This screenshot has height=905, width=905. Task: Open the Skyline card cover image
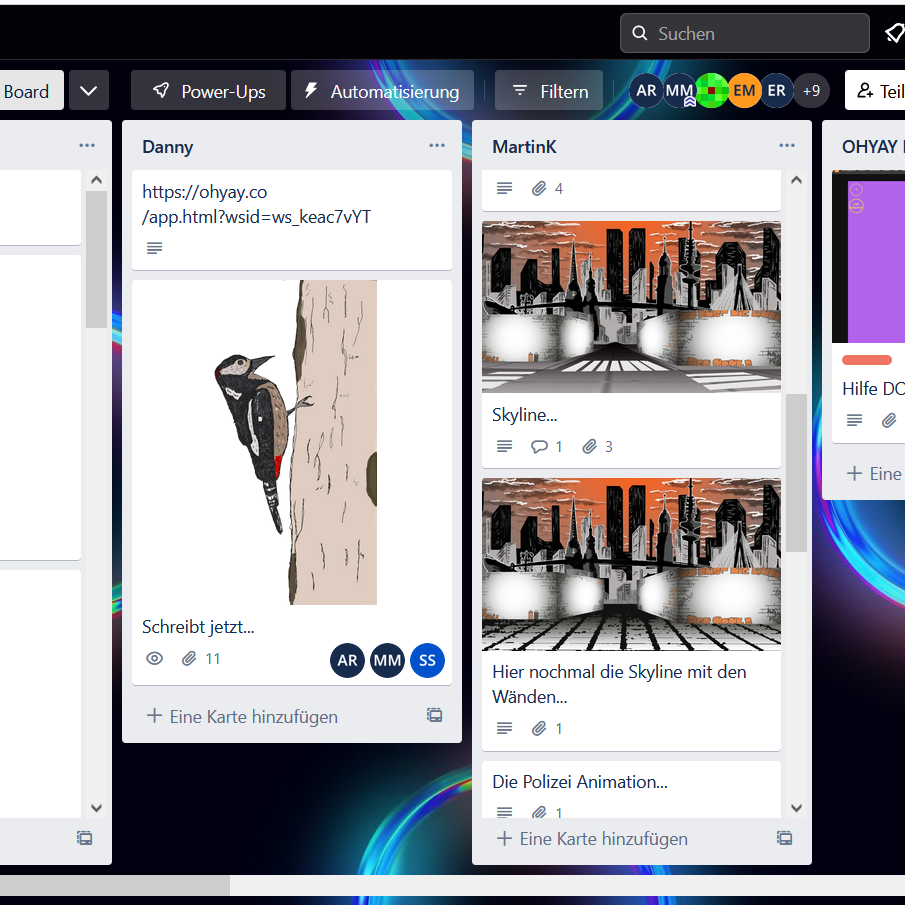(x=631, y=307)
